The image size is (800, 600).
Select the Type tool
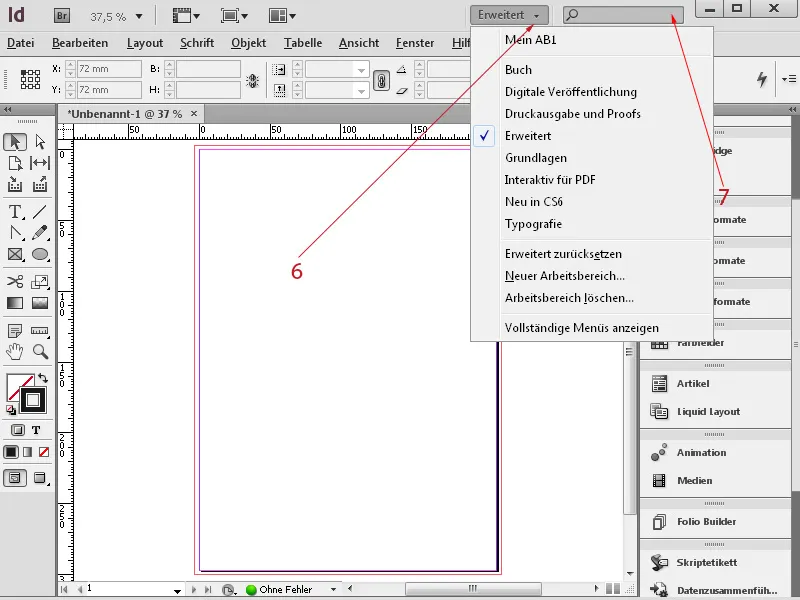pos(15,212)
